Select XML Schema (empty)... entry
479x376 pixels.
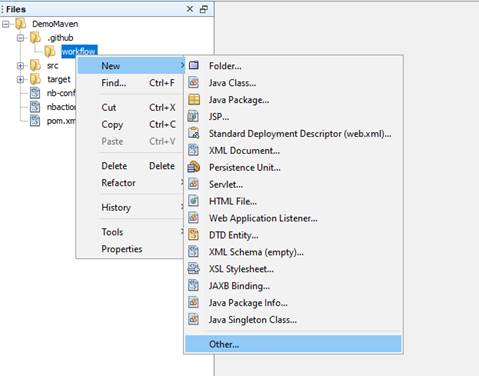point(293,252)
